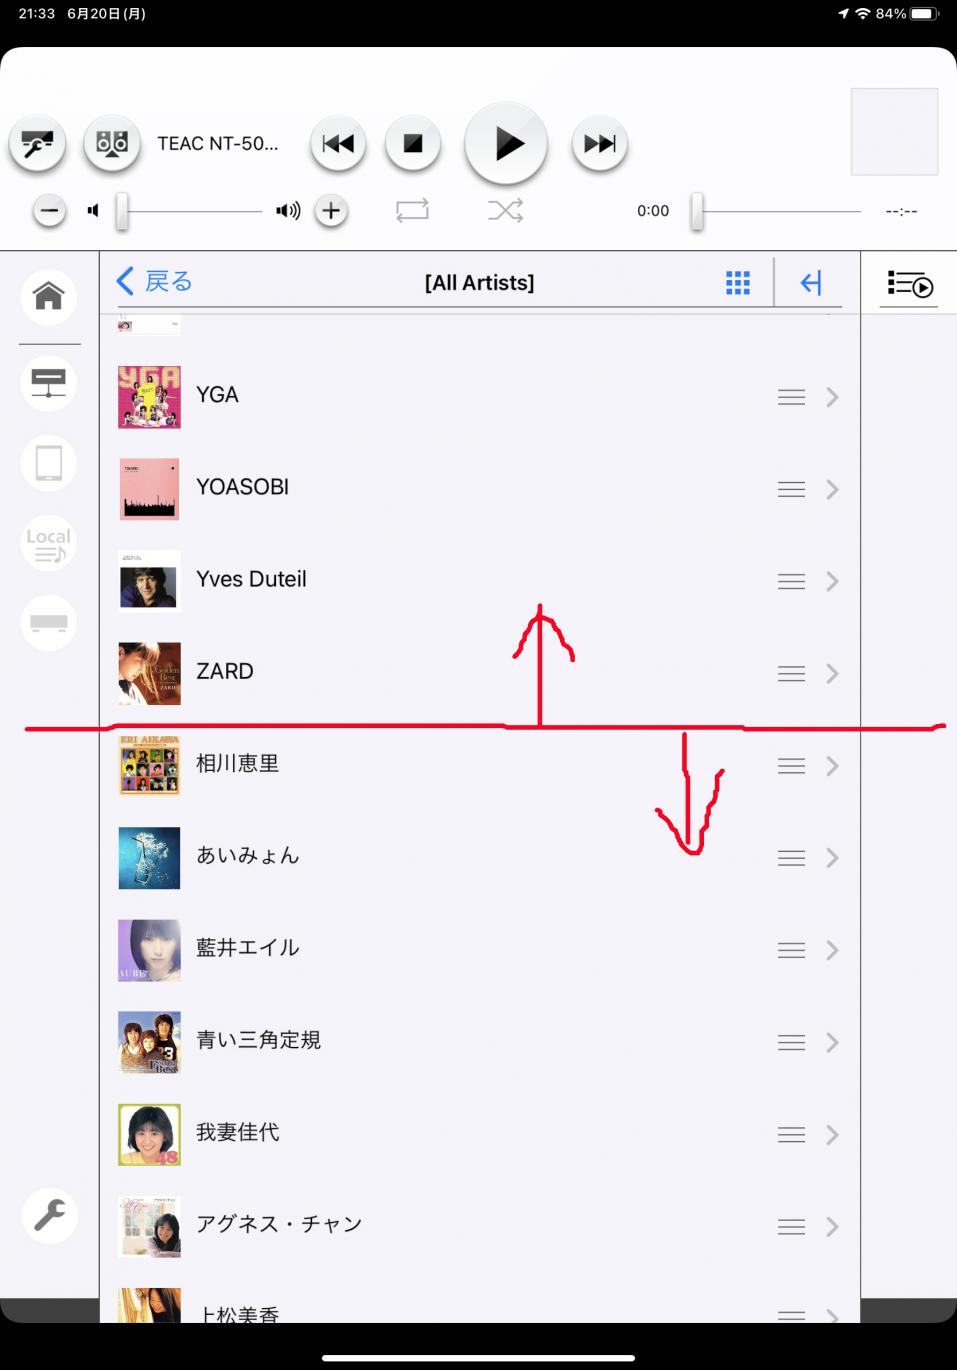
Task: Toggle repeat playback mode
Action: click(412, 210)
